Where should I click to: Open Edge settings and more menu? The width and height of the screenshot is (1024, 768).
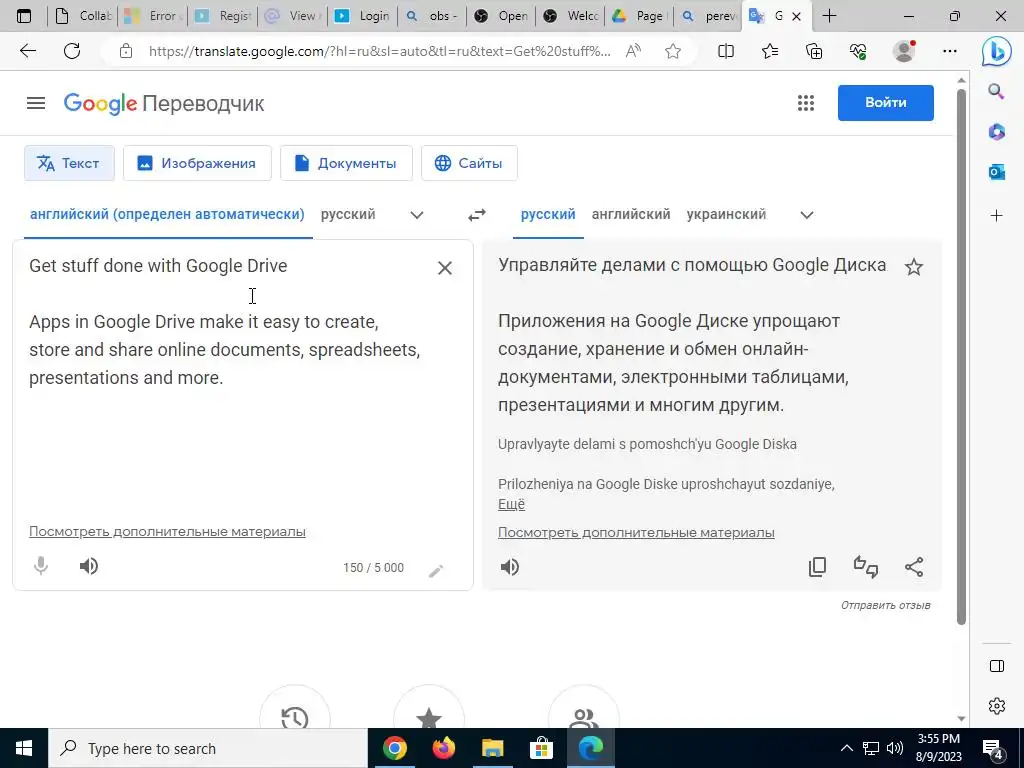click(x=950, y=51)
